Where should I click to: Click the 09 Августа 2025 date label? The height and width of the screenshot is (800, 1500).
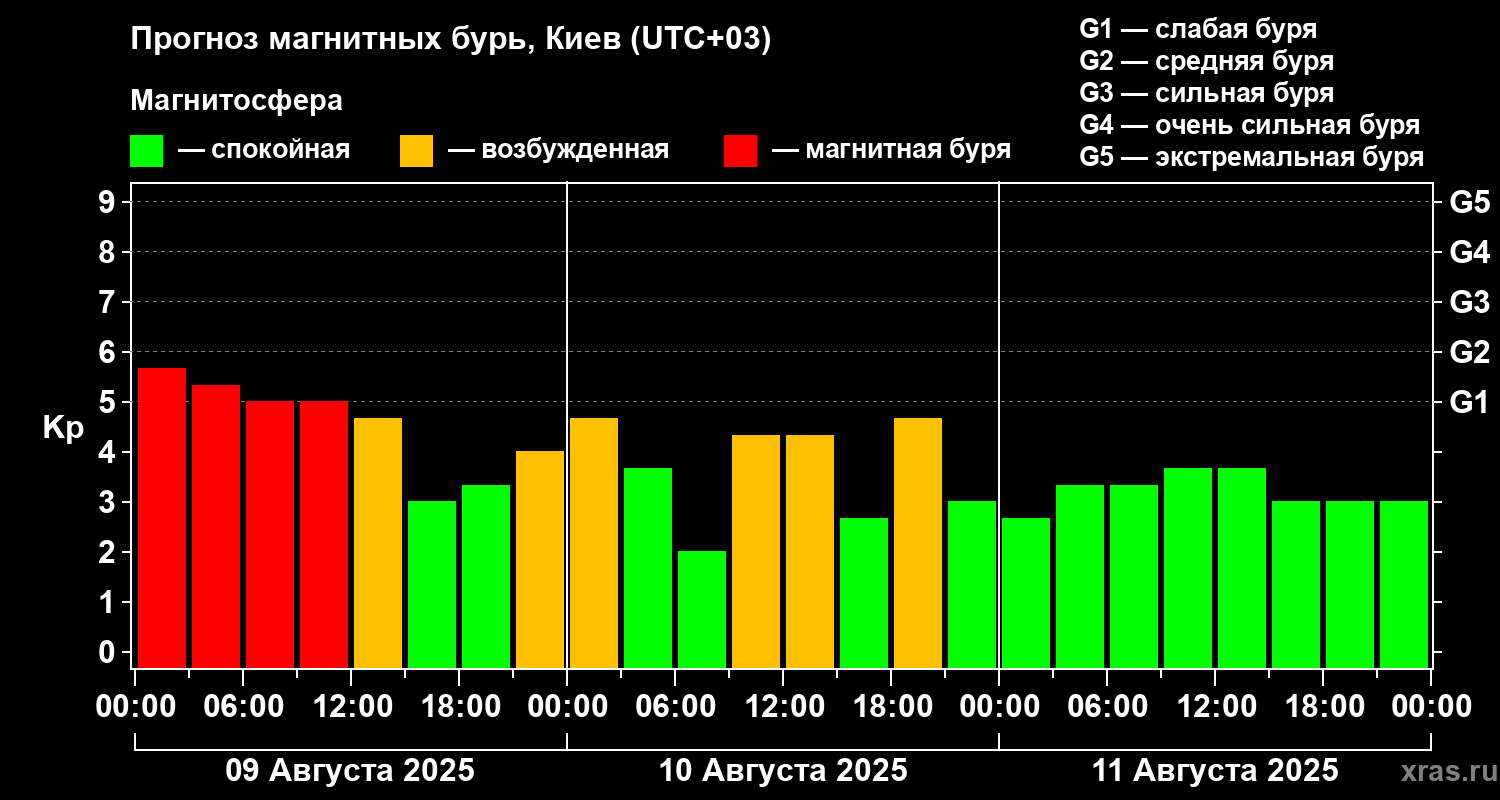[350, 771]
